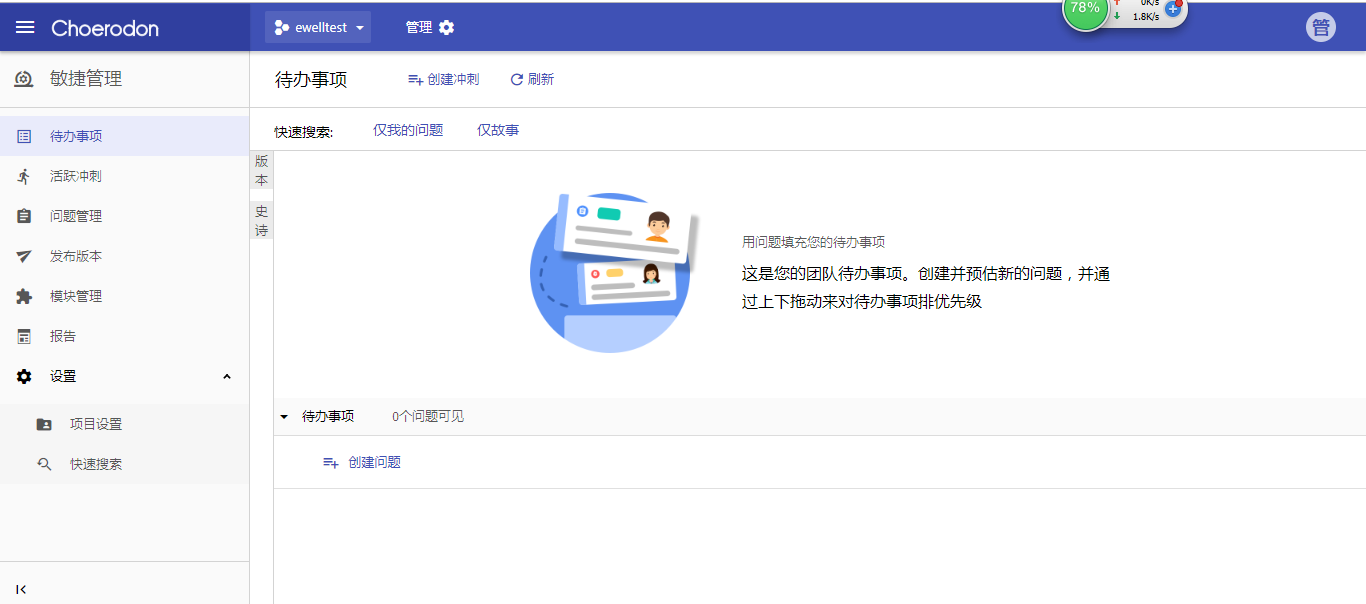Click the 创建问题 button
1366x604 pixels.
click(x=362, y=462)
